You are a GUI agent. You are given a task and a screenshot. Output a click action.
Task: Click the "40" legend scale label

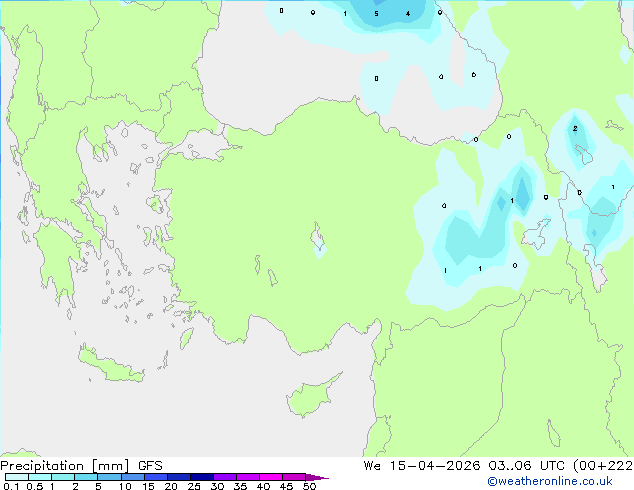tap(263, 486)
